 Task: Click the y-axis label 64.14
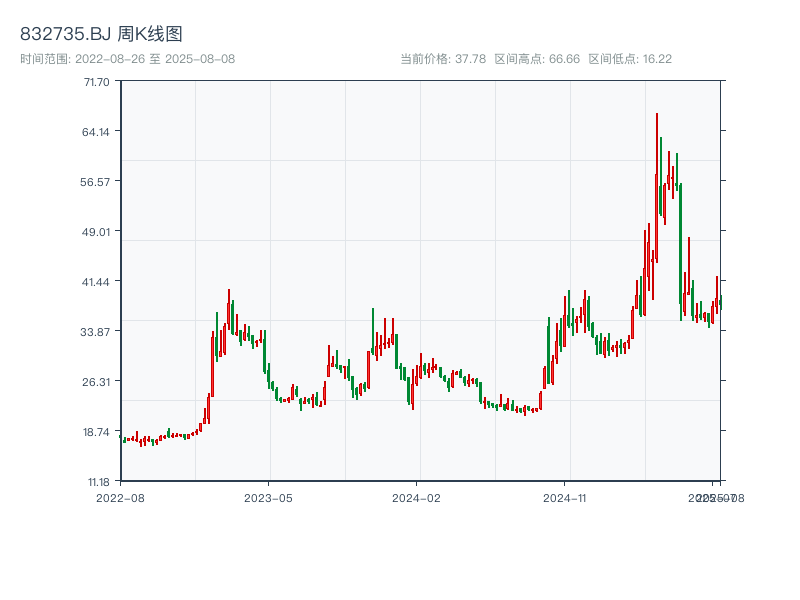tap(96, 132)
